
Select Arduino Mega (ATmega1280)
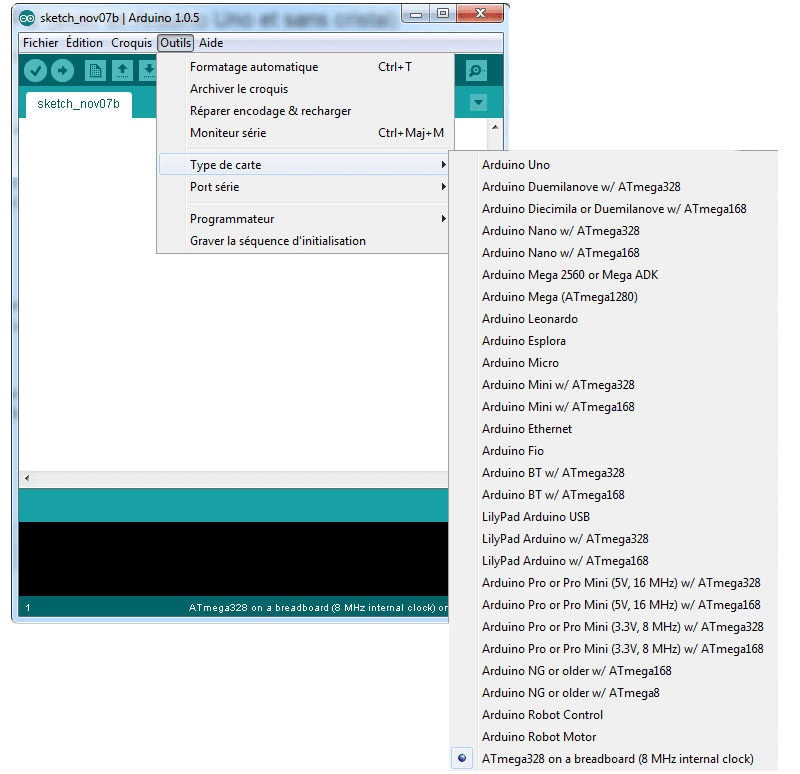pos(614,296)
